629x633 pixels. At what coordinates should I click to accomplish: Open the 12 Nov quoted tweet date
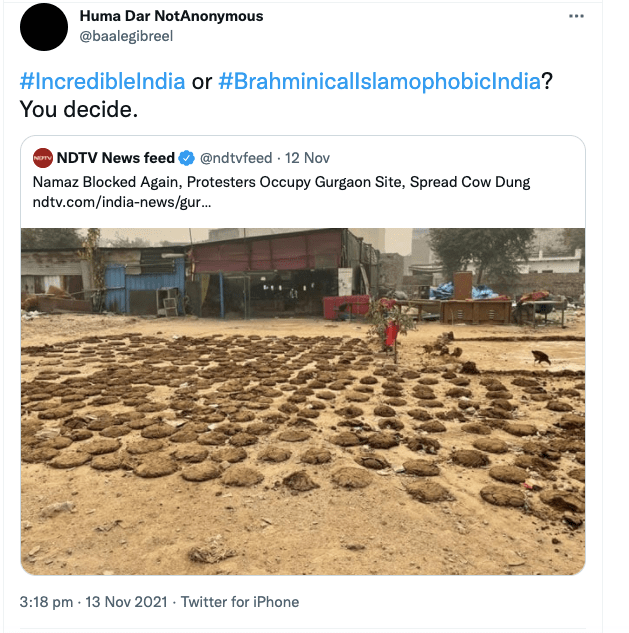tap(309, 158)
